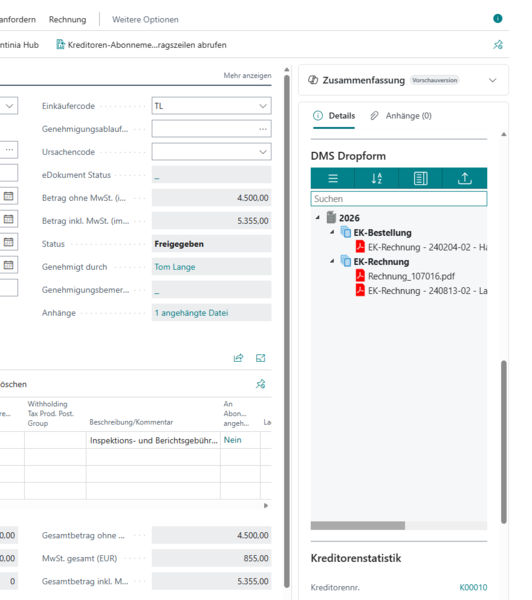Click the A-Z sort icon in DMS Dropform
Viewport: 532px width, 600px height.
coord(377,178)
